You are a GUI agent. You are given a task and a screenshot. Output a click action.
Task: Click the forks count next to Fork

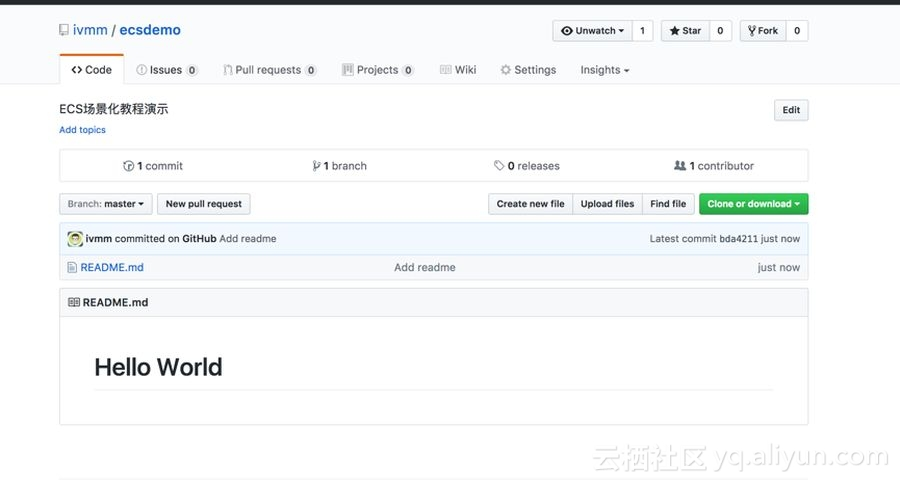[797, 31]
